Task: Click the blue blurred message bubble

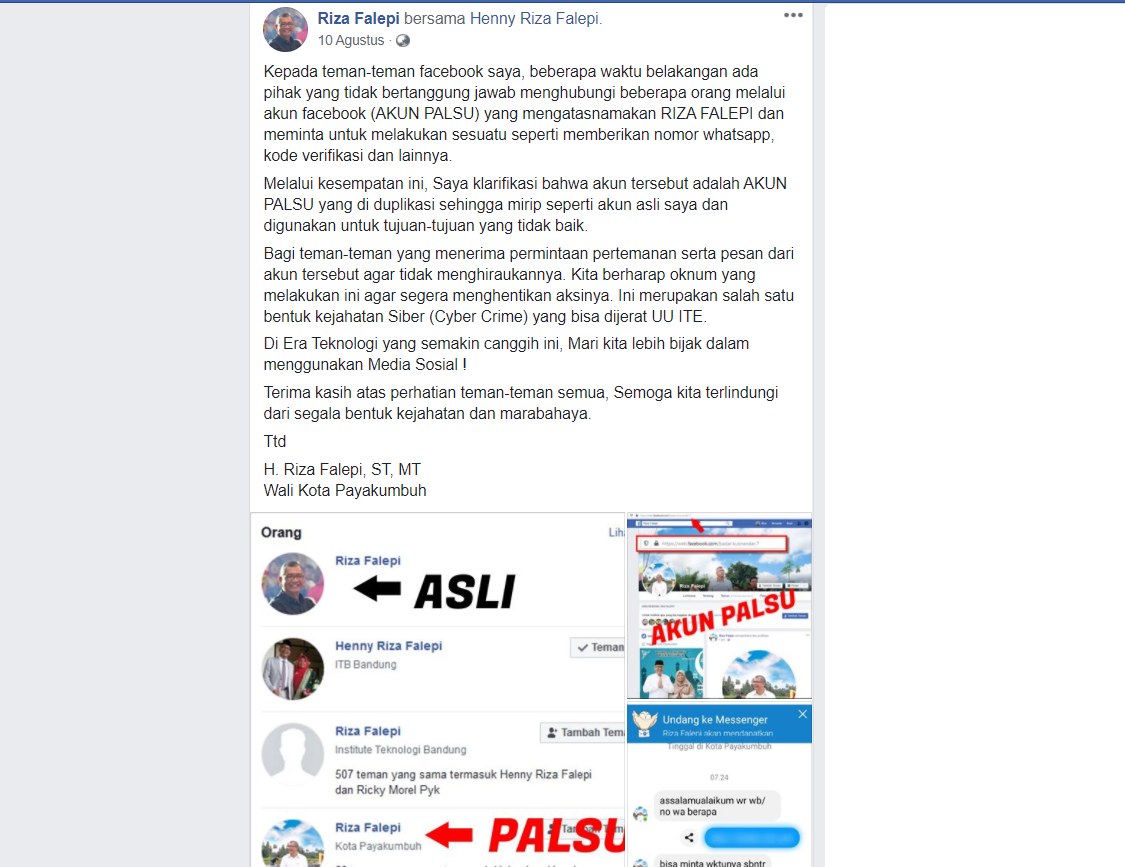Action: (x=752, y=837)
